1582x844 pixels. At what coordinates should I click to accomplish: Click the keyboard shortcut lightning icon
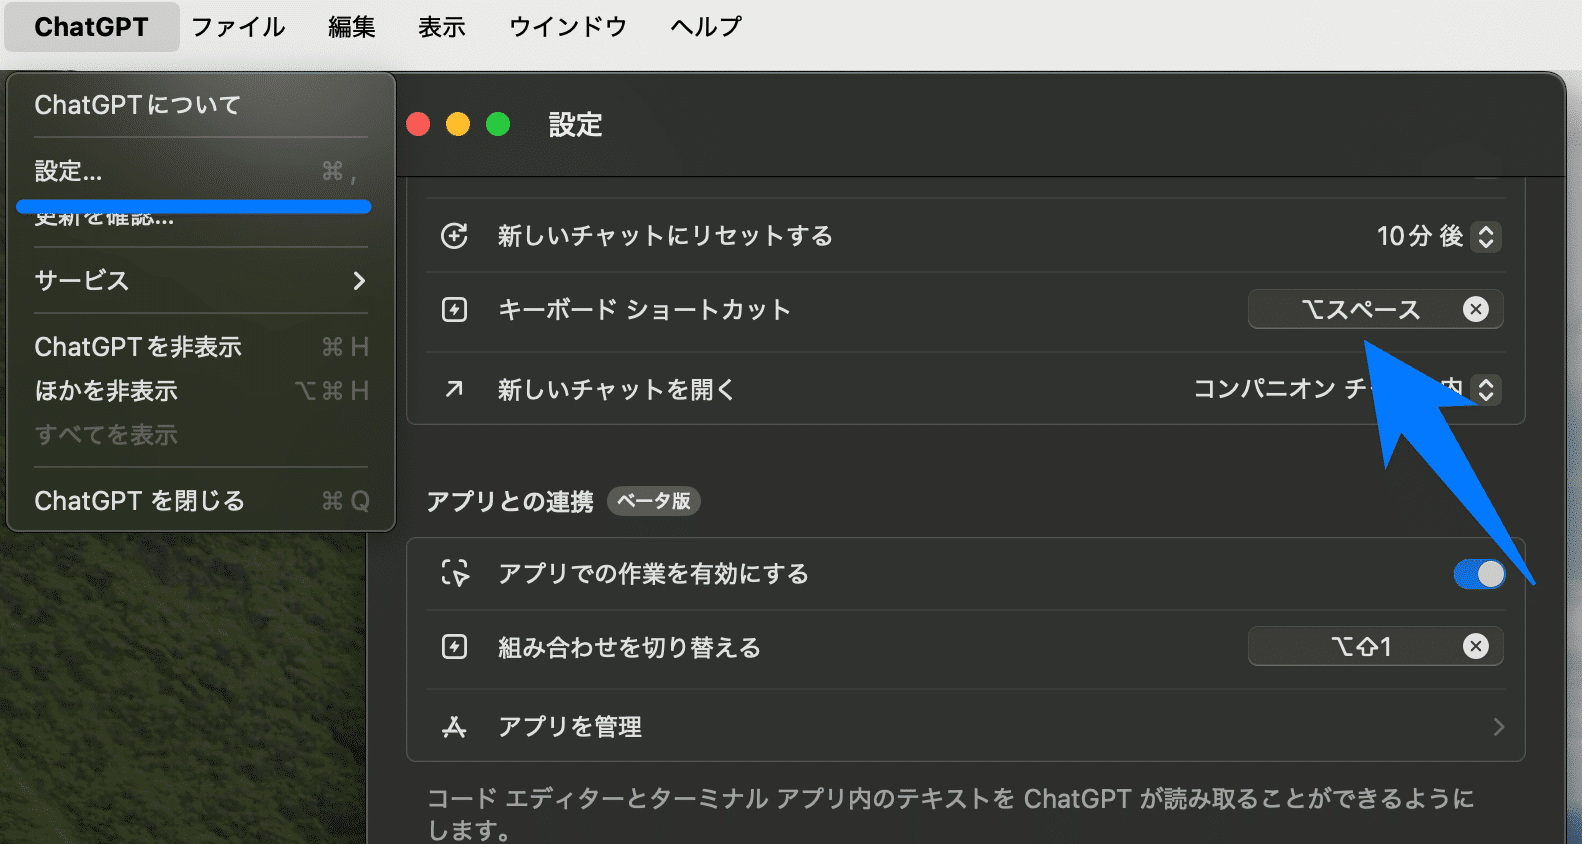[455, 310]
